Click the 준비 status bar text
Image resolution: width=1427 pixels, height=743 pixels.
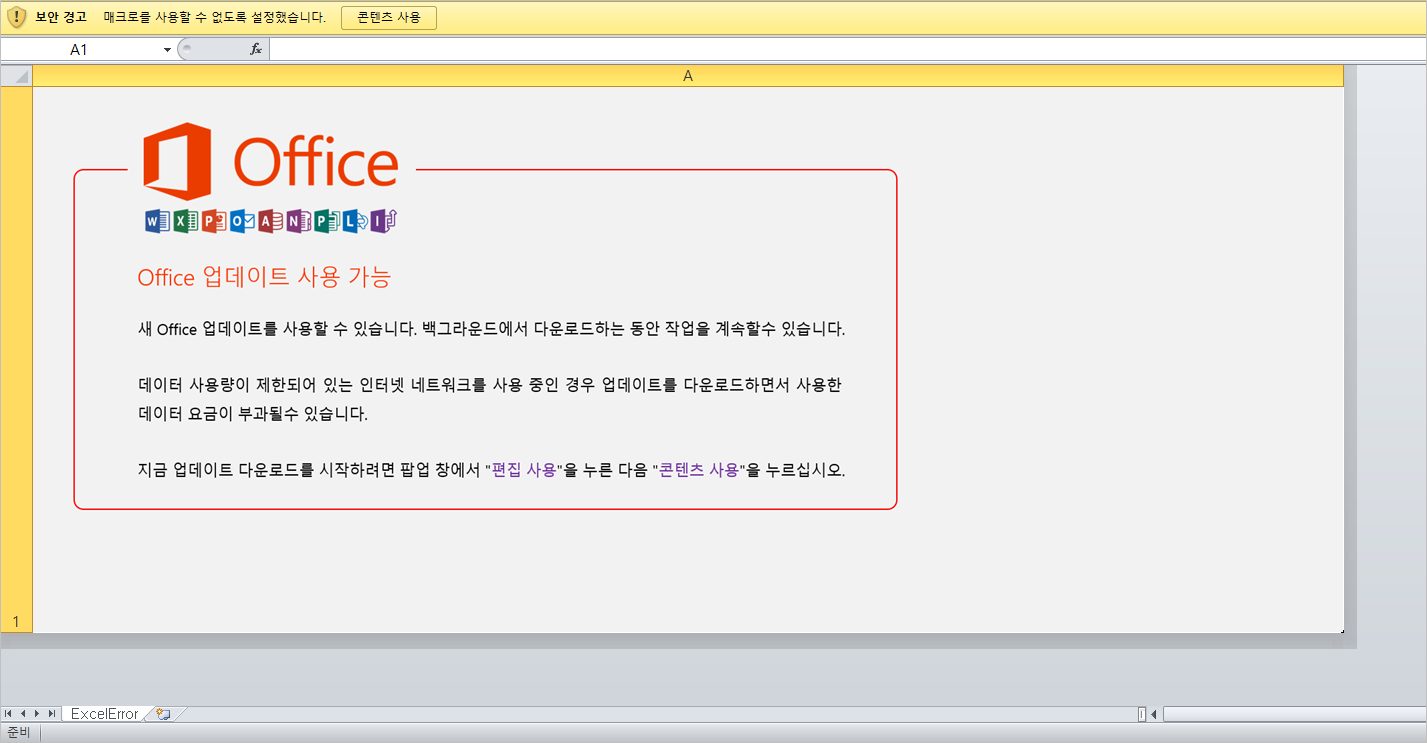coord(19,733)
